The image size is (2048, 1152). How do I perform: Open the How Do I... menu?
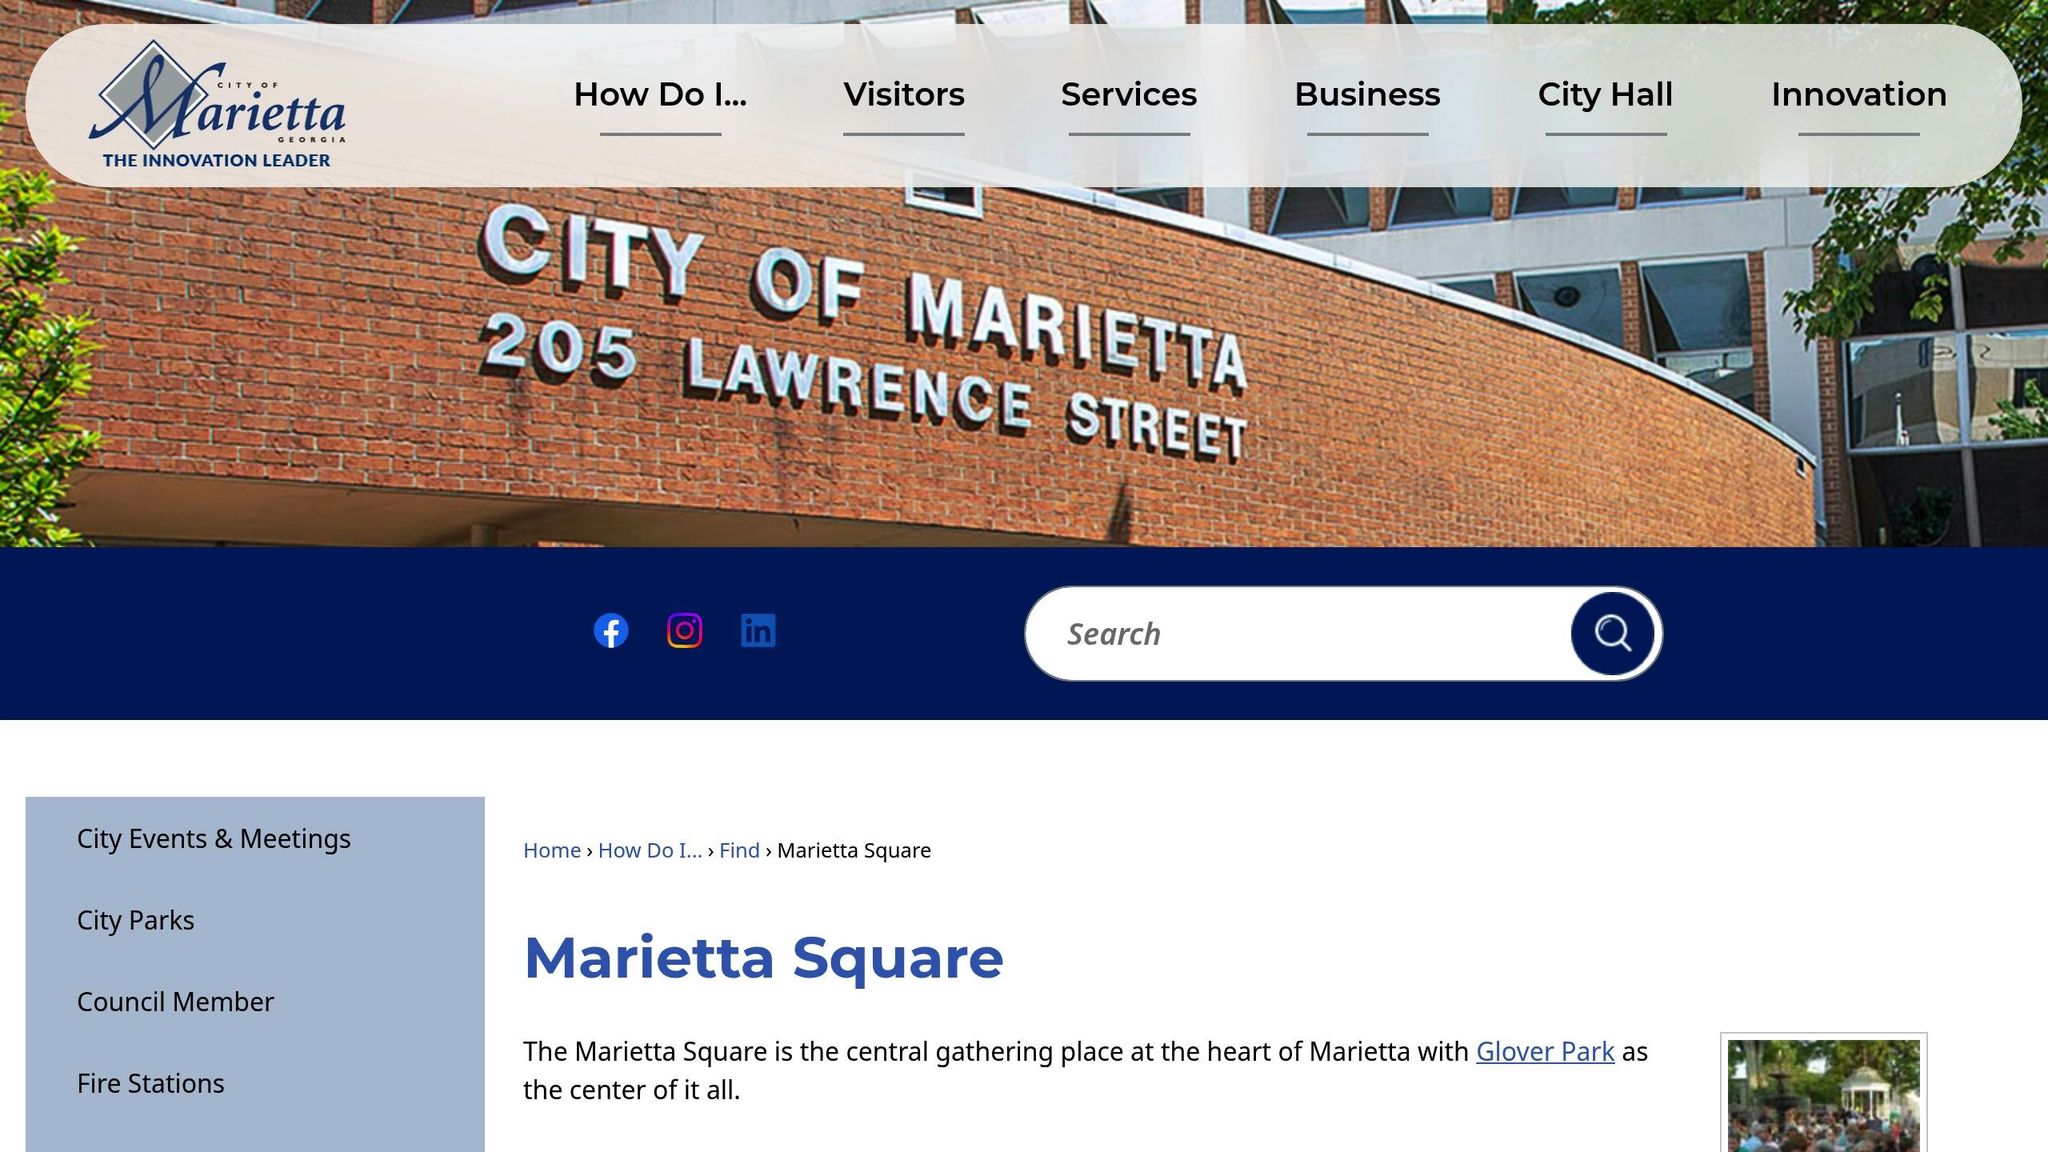tap(660, 94)
